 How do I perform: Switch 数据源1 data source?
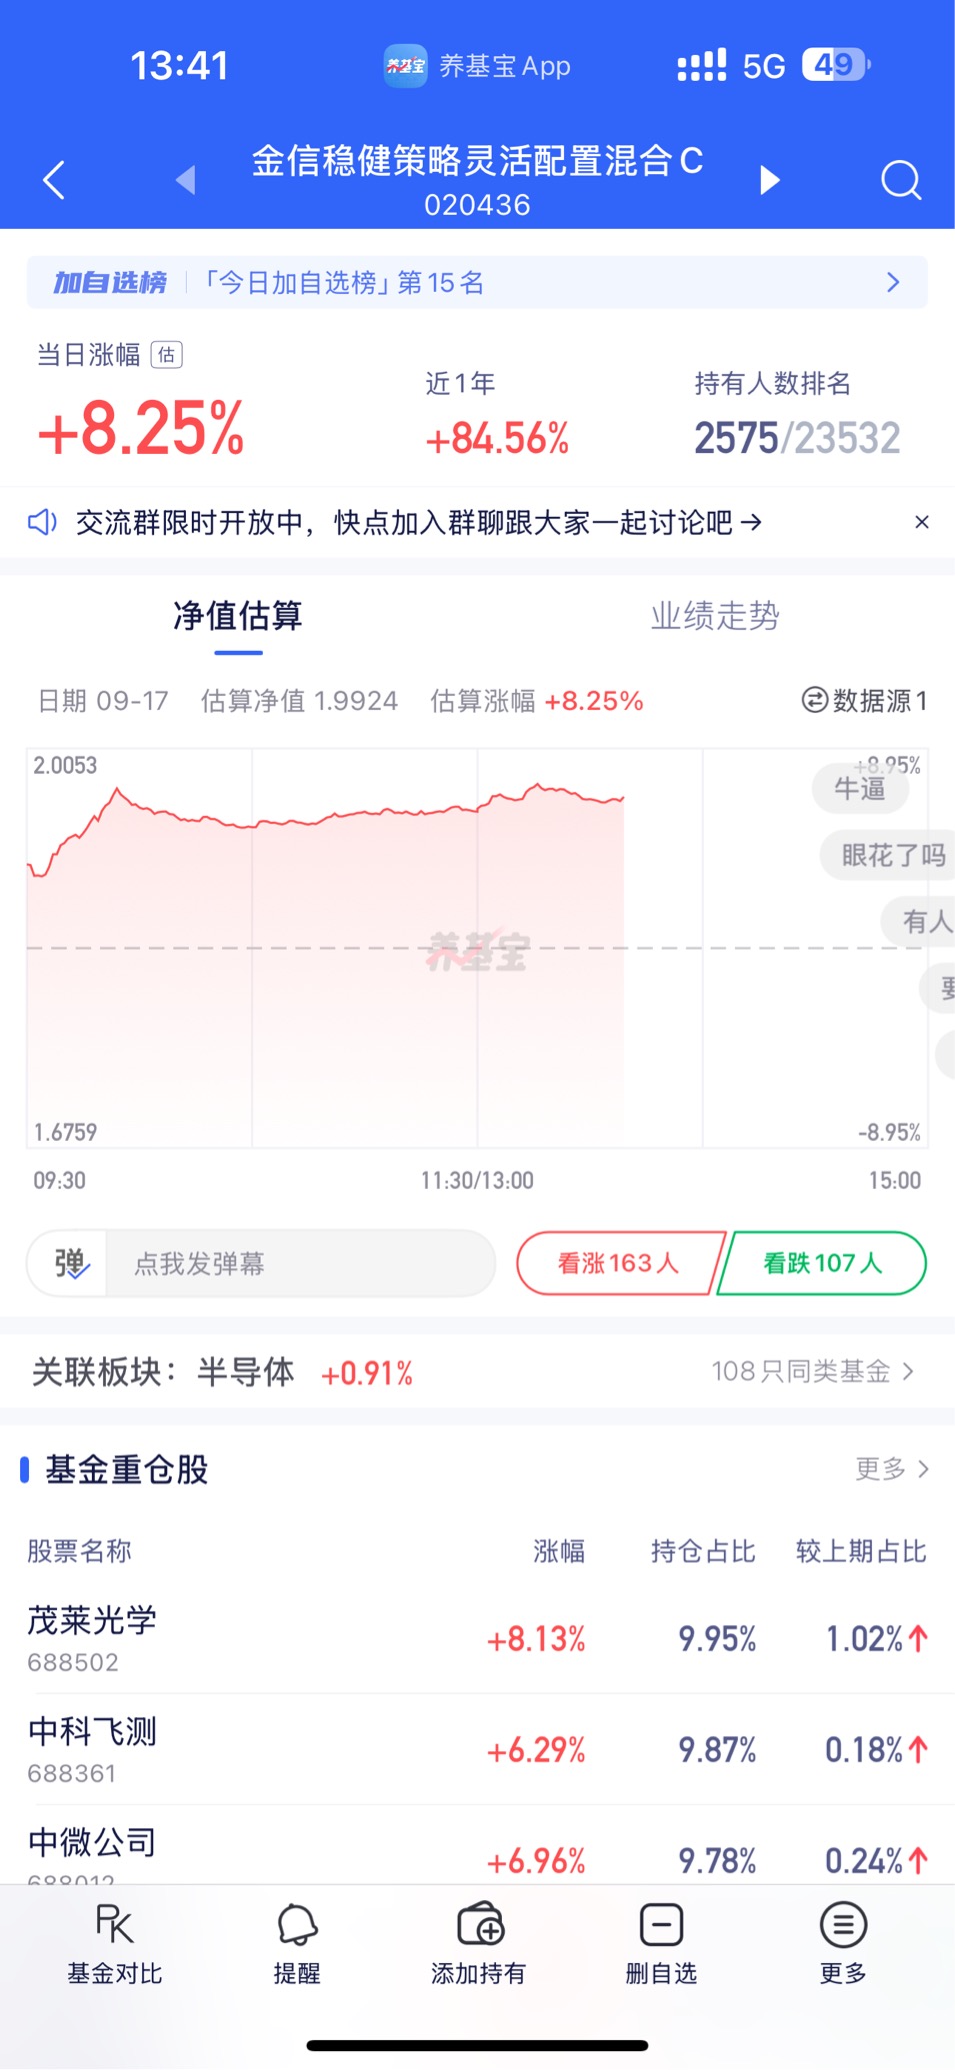pyautogui.click(x=865, y=701)
